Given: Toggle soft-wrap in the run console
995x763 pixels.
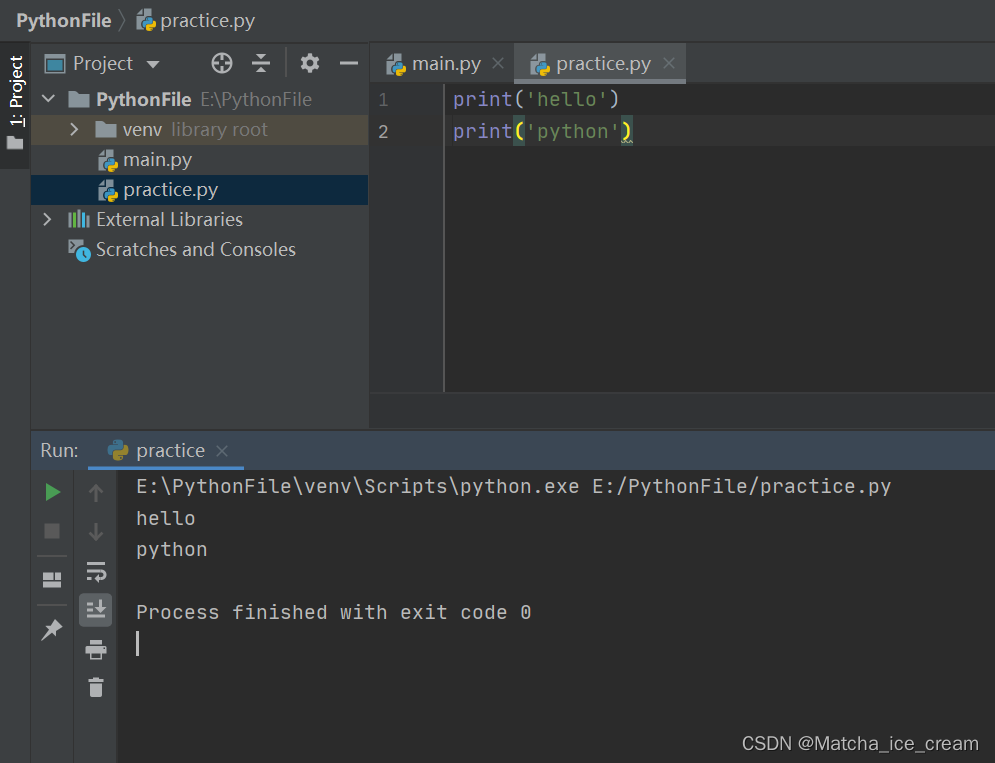Looking at the screenshot, I should [96, 571].
